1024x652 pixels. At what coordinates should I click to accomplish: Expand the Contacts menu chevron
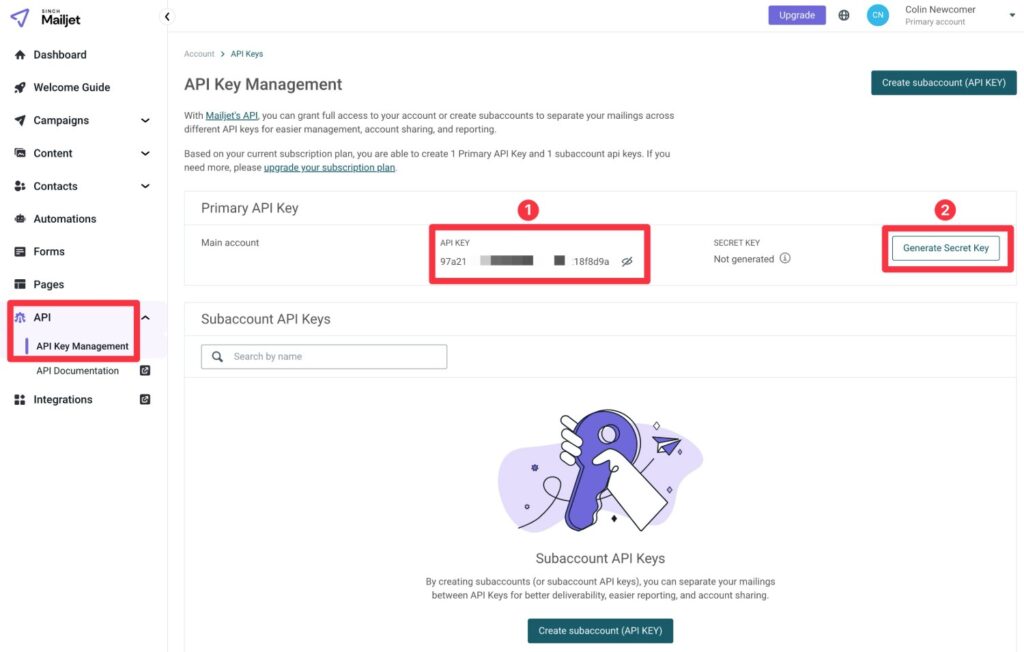point(145,186)
